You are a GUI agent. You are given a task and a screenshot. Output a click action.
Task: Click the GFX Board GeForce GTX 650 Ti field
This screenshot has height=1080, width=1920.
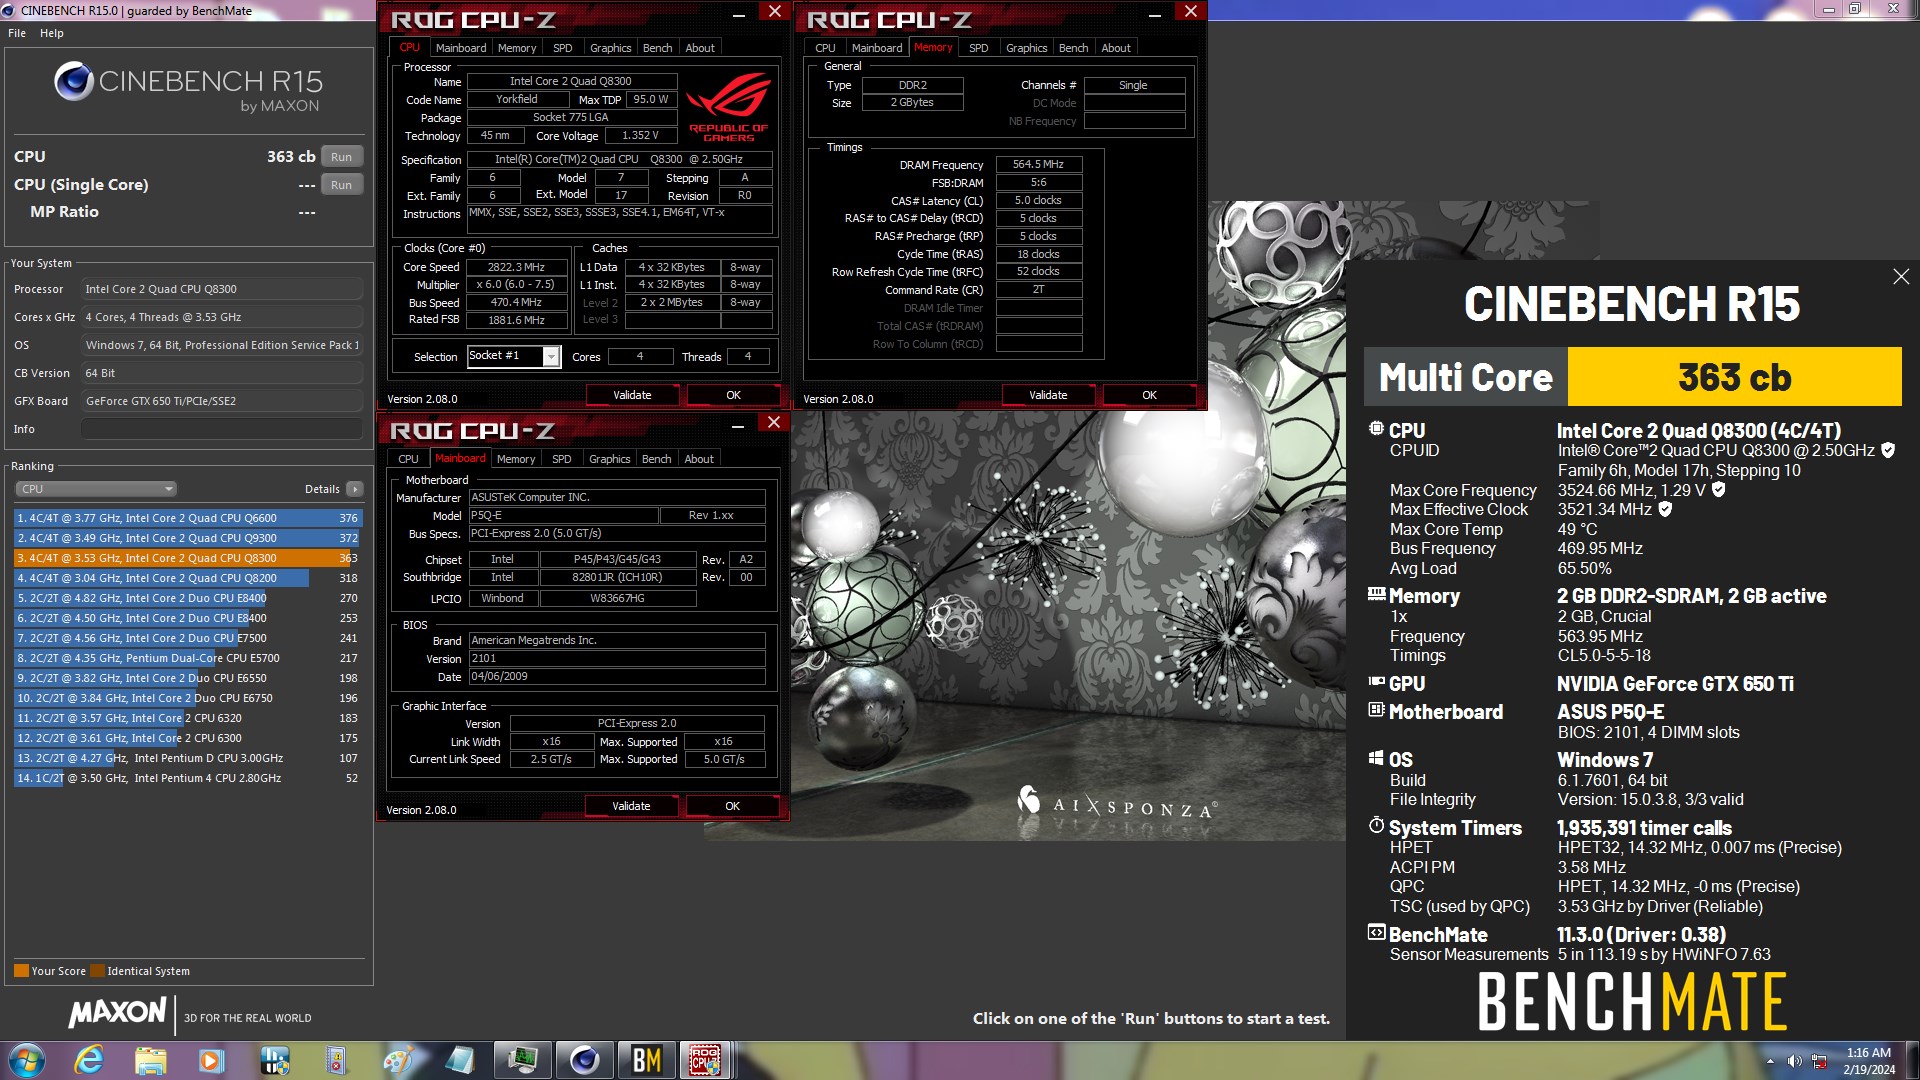[222, 401]
